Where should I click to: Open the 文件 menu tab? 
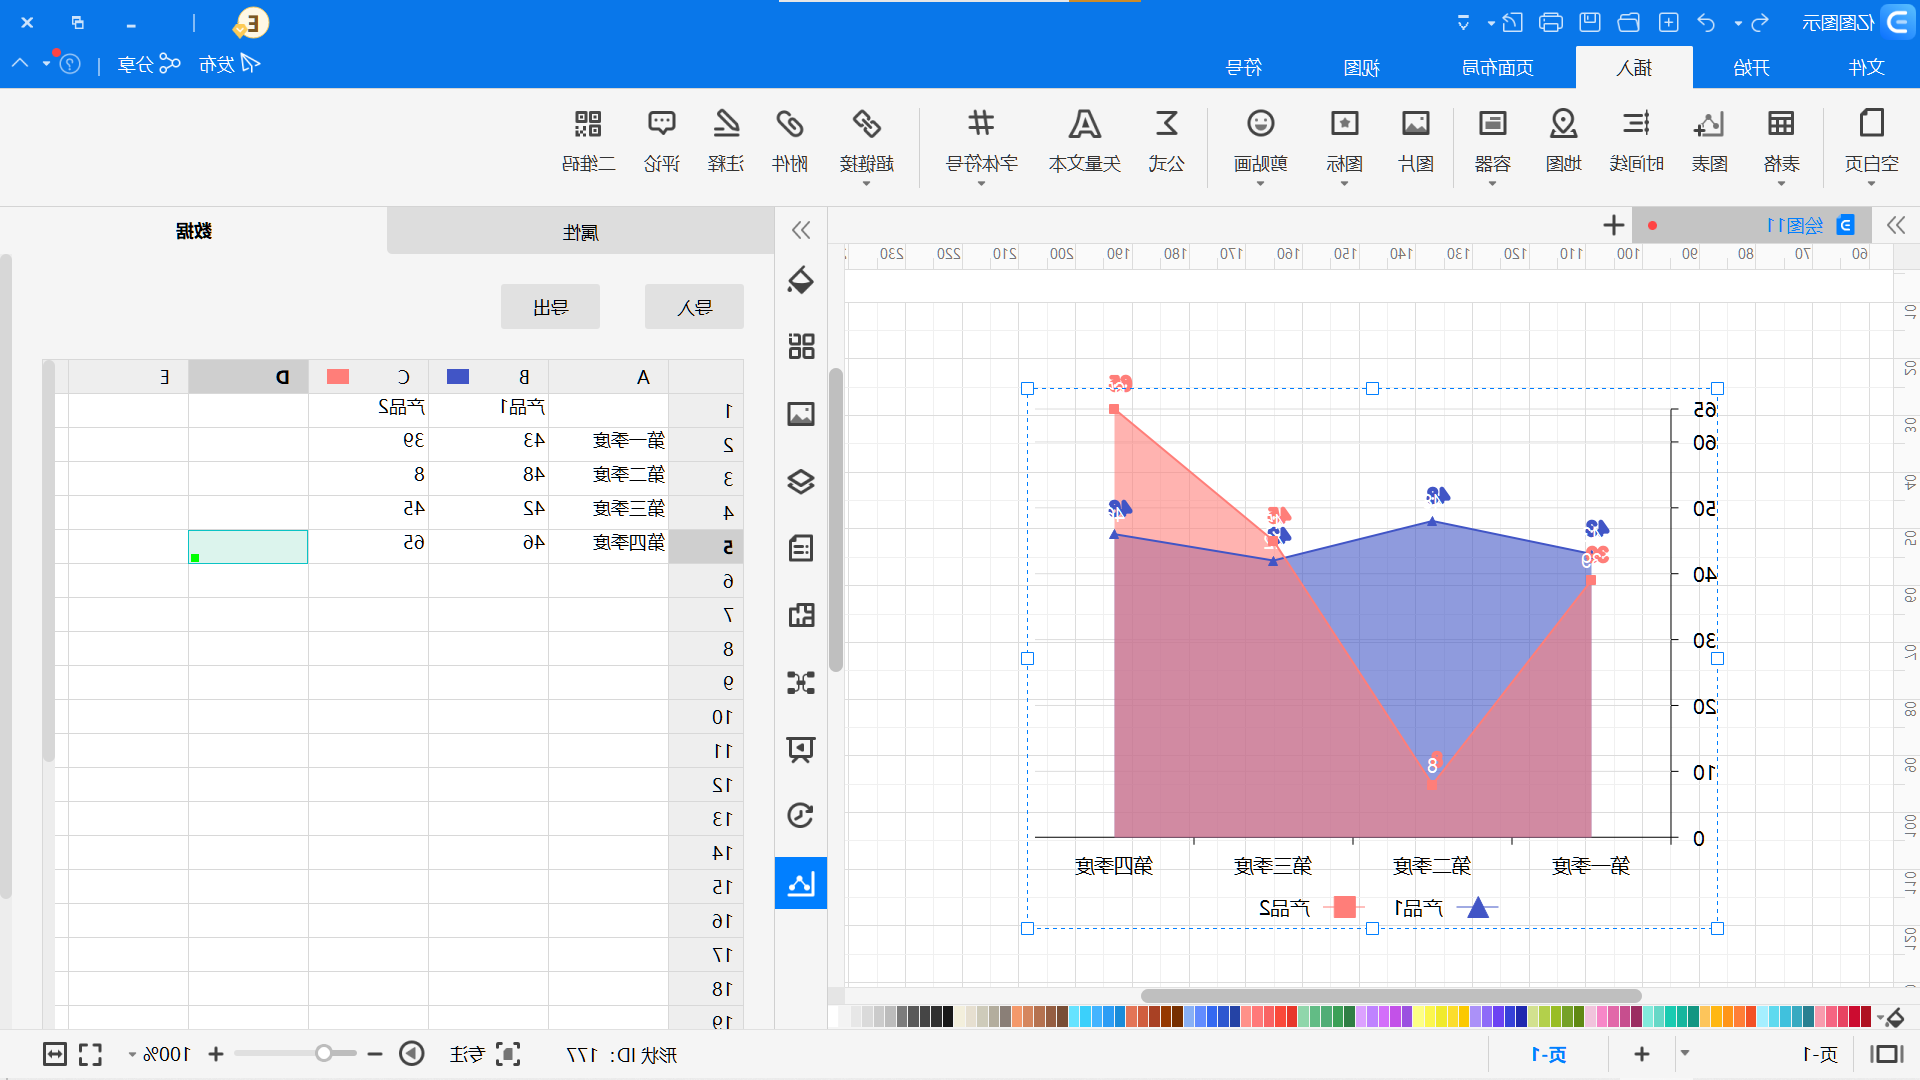(1866, 67)
